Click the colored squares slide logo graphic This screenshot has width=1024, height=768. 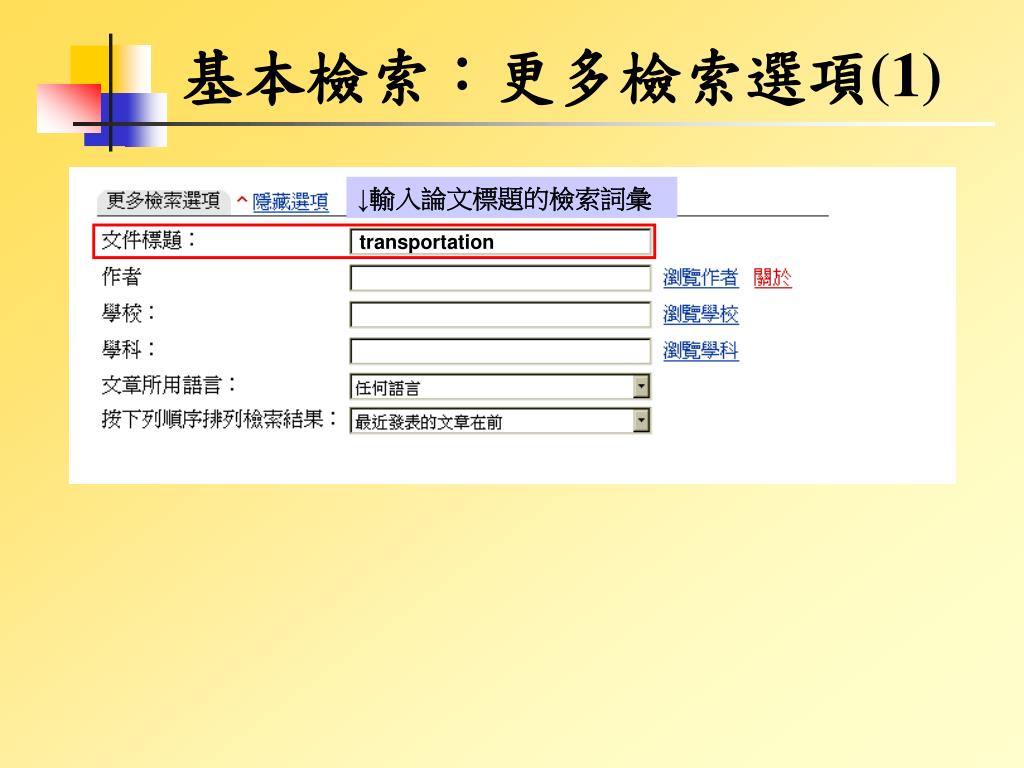[x=102, y=94]
